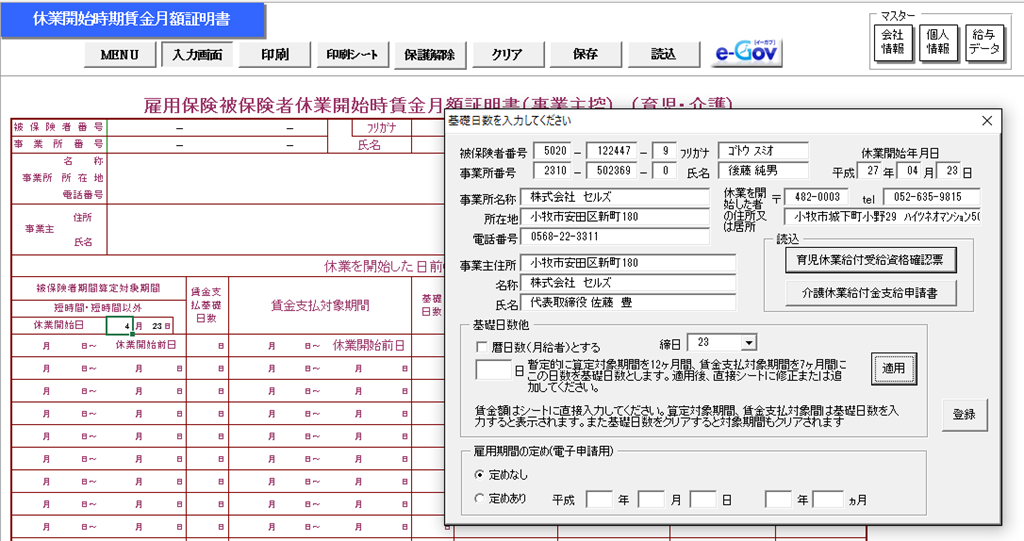This screenshot has height=541, width=1024.
Task: Click 電話番号 field 0568-22-3311
Action: coord(615,236)
